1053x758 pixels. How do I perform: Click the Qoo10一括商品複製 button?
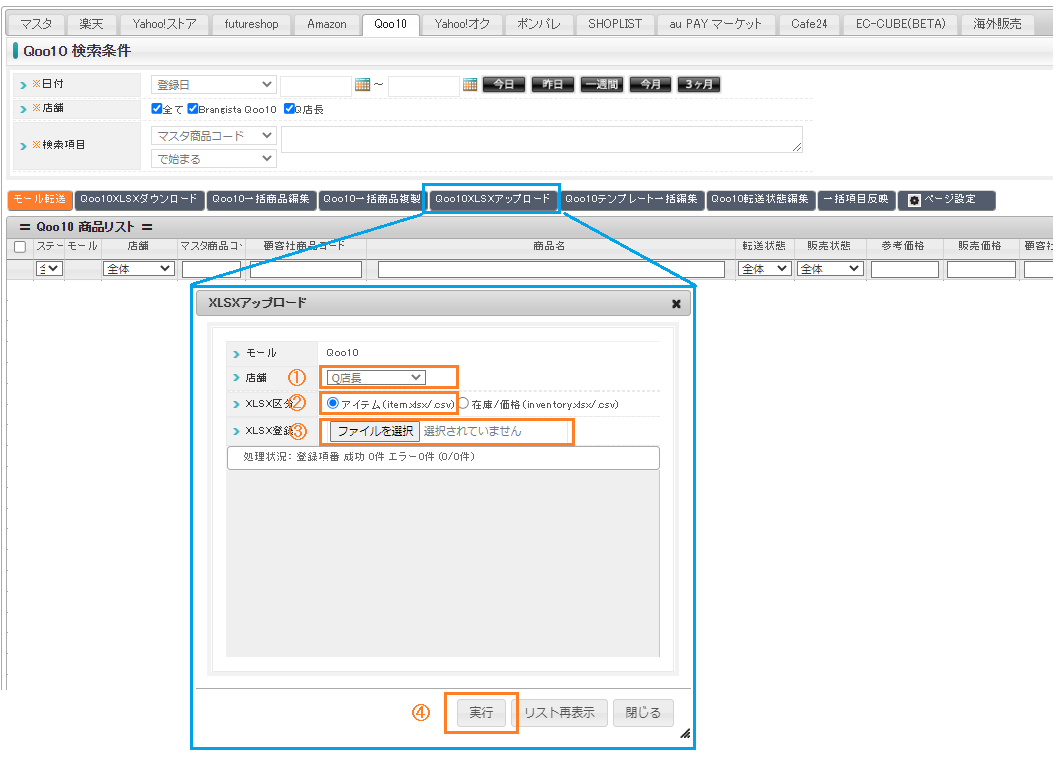pos(372,200)
